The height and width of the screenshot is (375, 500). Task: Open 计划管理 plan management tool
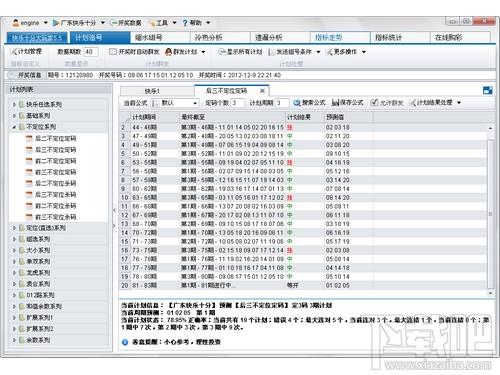tap(26, 51)
